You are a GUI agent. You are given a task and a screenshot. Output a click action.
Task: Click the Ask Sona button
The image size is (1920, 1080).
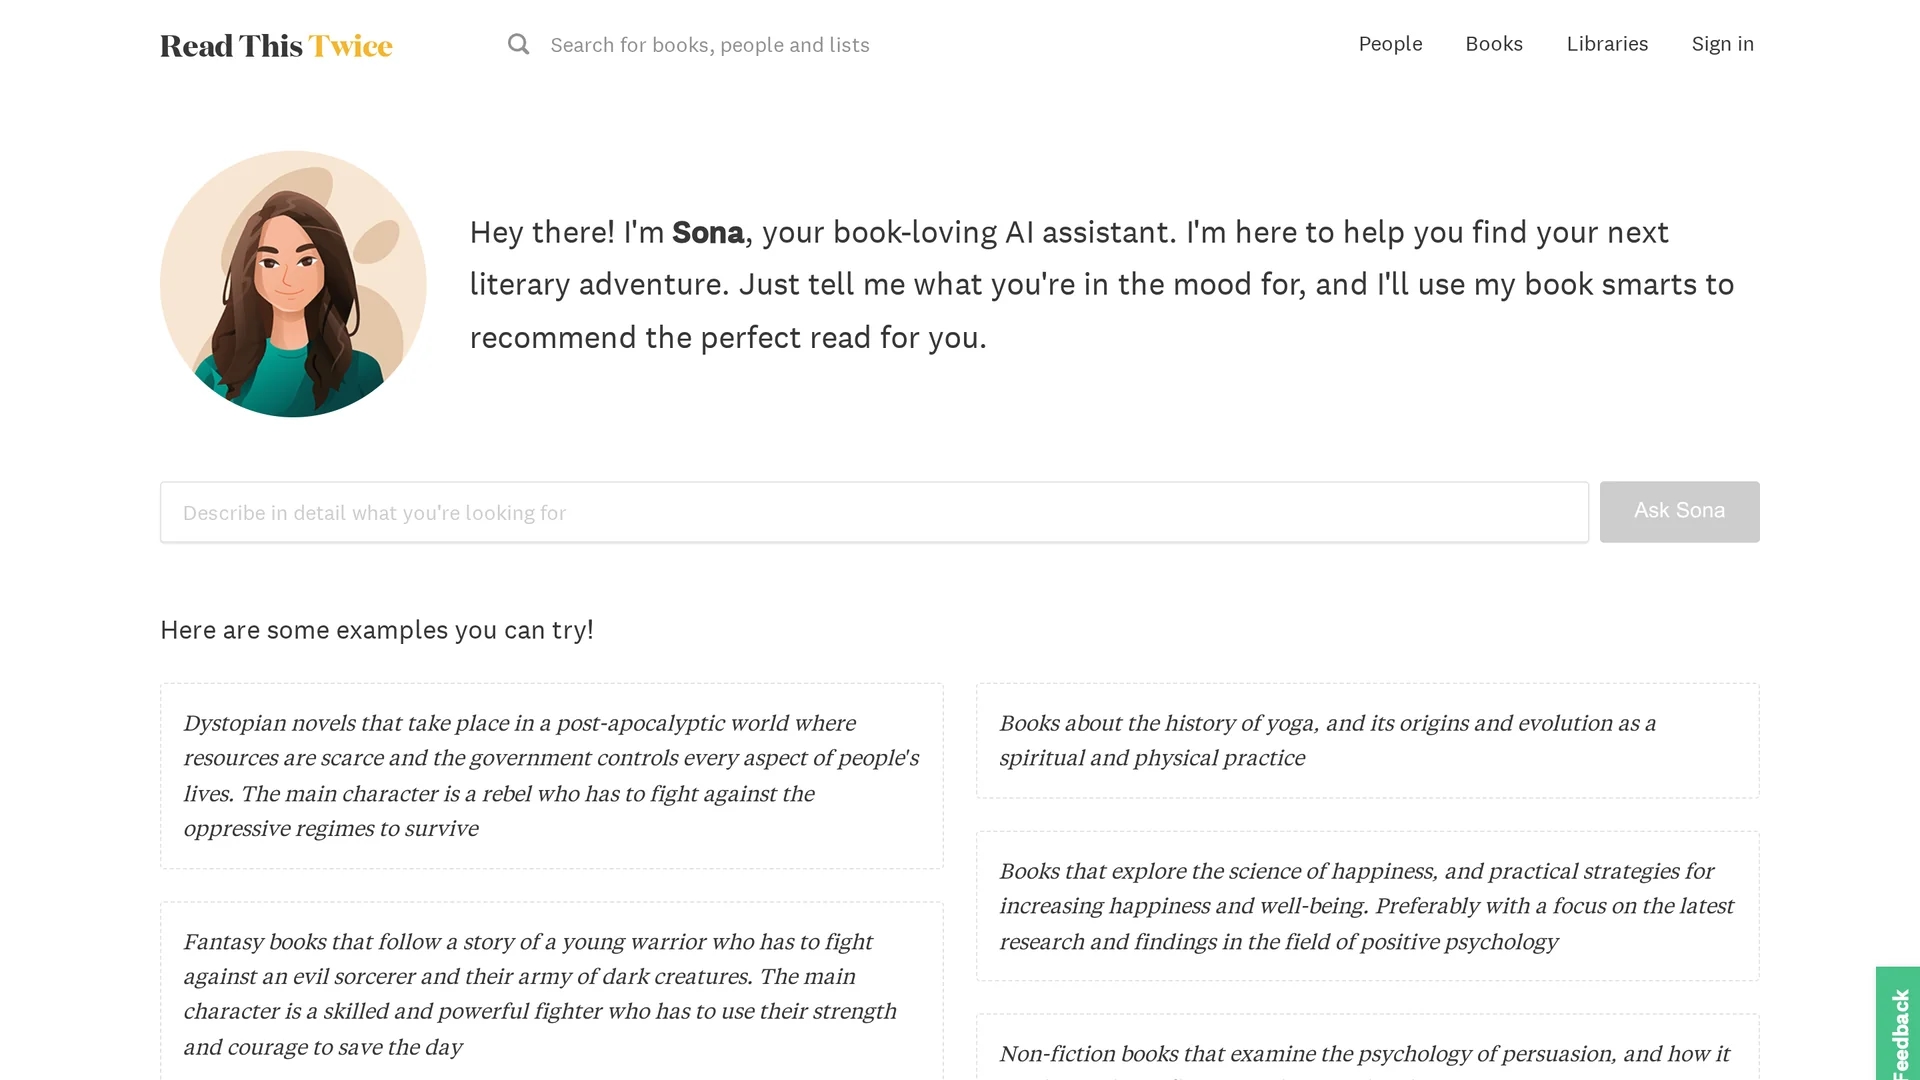point(1679,512)
